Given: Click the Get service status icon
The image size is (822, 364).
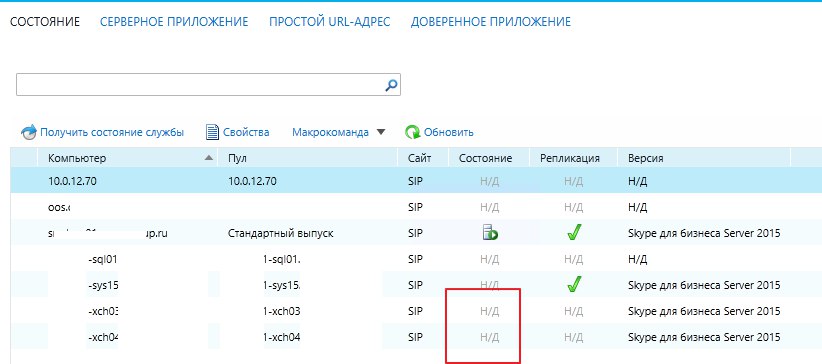Looking at the screenshot, I should 29,132.
